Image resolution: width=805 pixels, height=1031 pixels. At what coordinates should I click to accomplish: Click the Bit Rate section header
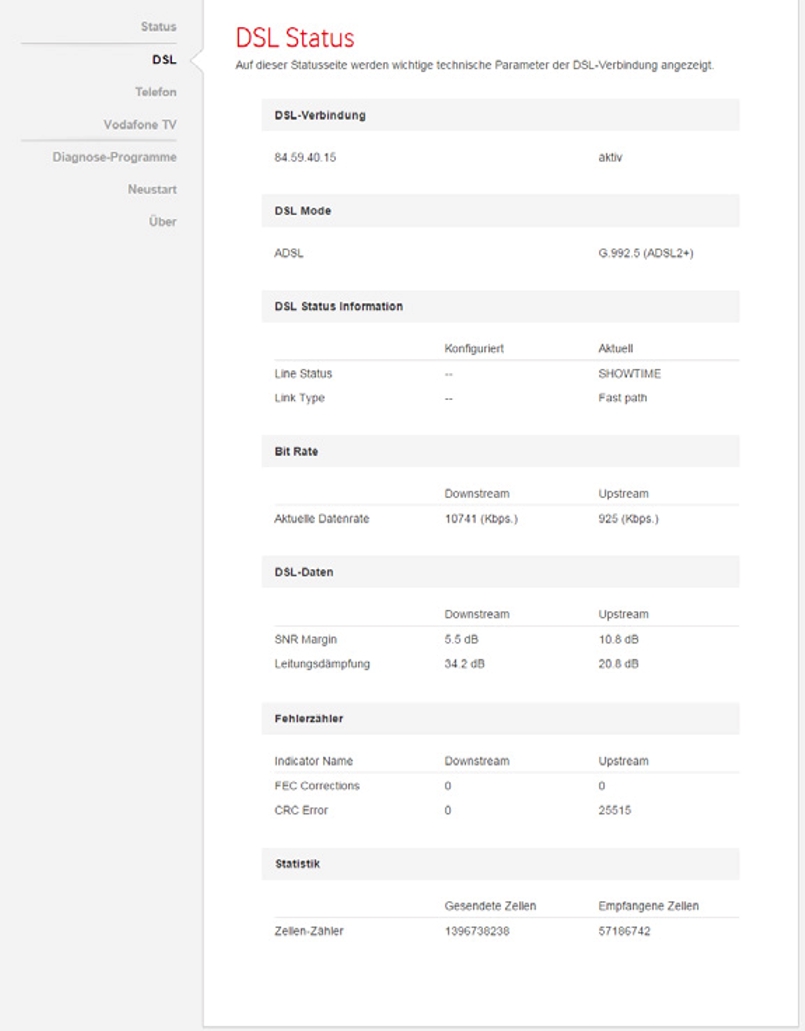296,450
